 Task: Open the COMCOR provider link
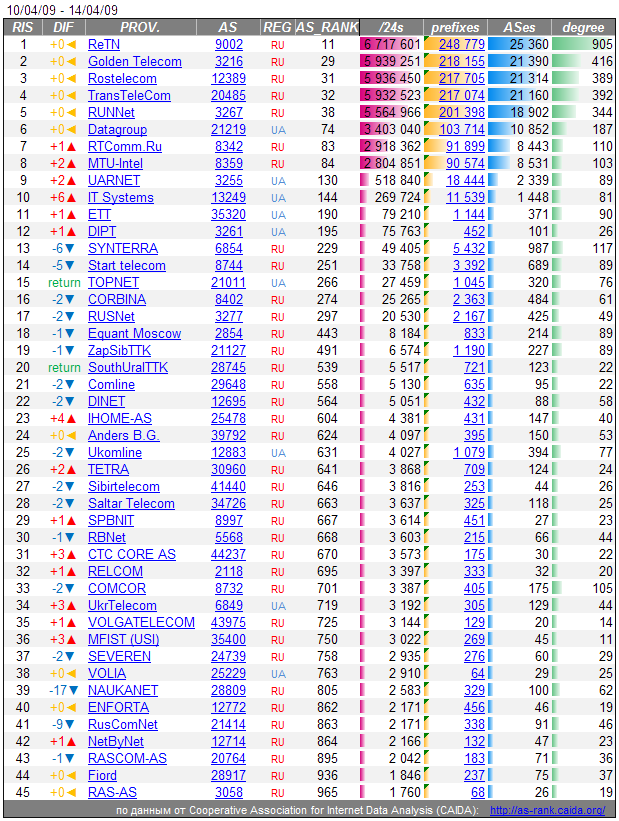tap(117, 589)
